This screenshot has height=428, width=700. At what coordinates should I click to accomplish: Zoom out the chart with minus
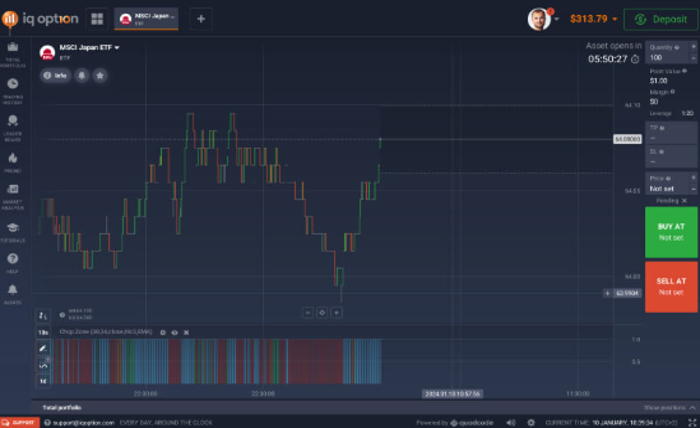coord(307,313)
